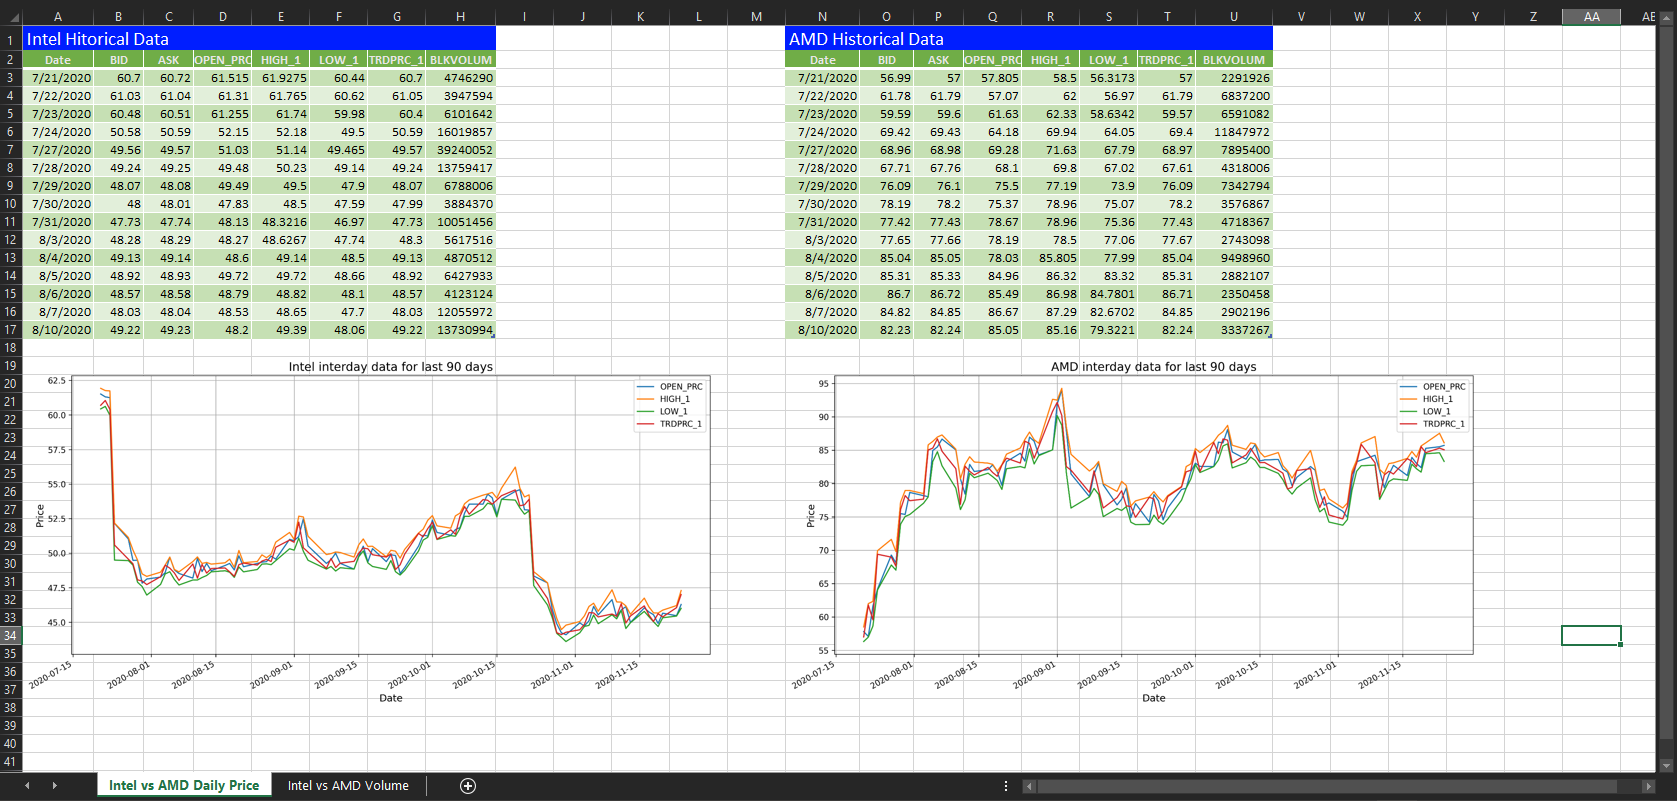Select column U header
The image size is (1677, 801).
(x=1233, y=16)
